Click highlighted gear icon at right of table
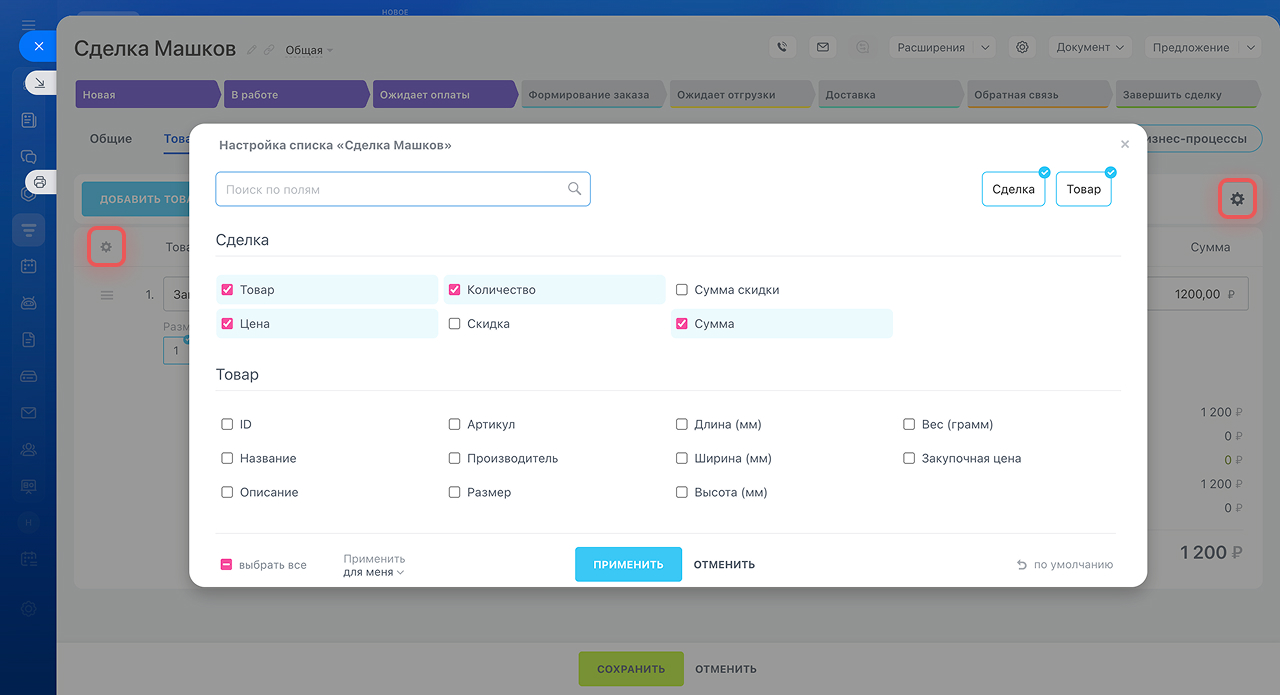The height and width of the screenshot is (695, 1280). pyautogui.click(x=1237, y=199)
